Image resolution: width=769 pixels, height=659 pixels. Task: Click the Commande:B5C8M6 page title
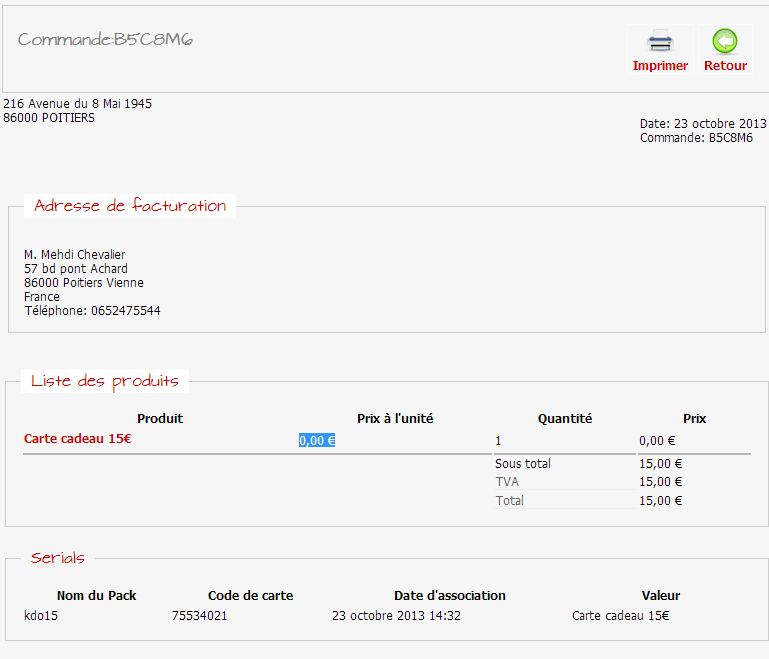coord(105,40)
